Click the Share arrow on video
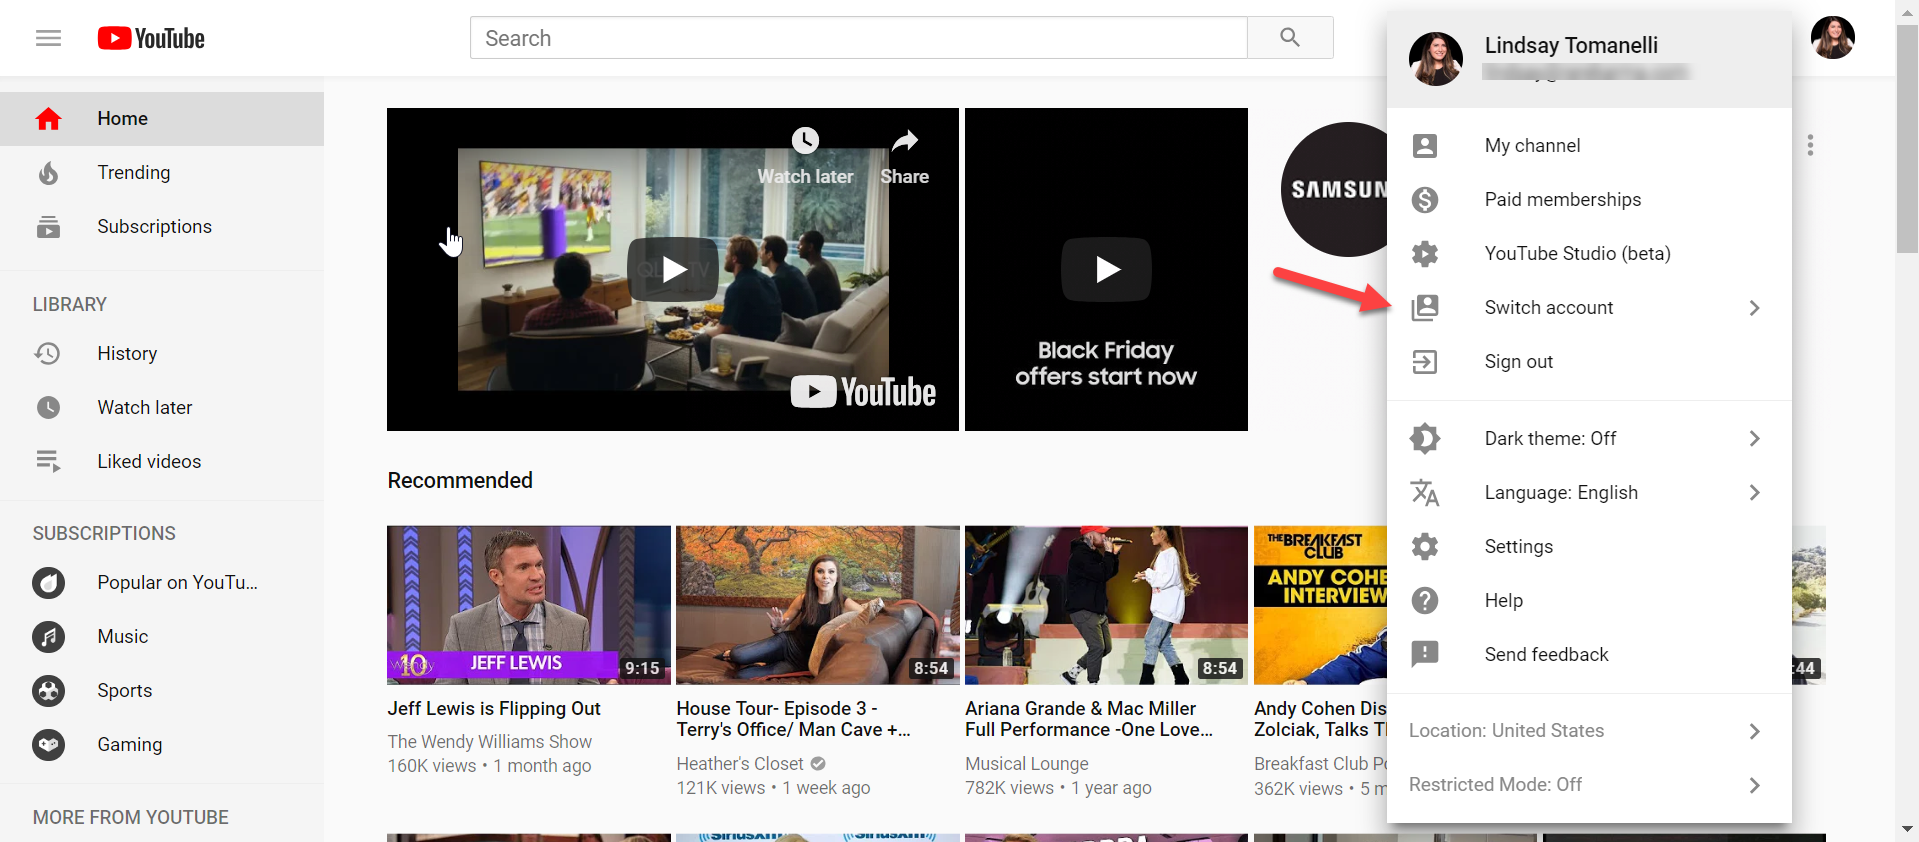1919x842 pixels. point(904,141)
